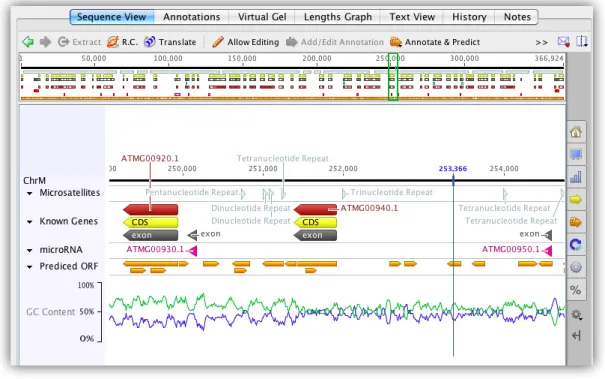This screenshot has width=605, height=379.
Task: Select the pink ATMG00930.1 microRNA arrow
Action: pos(192,250)
